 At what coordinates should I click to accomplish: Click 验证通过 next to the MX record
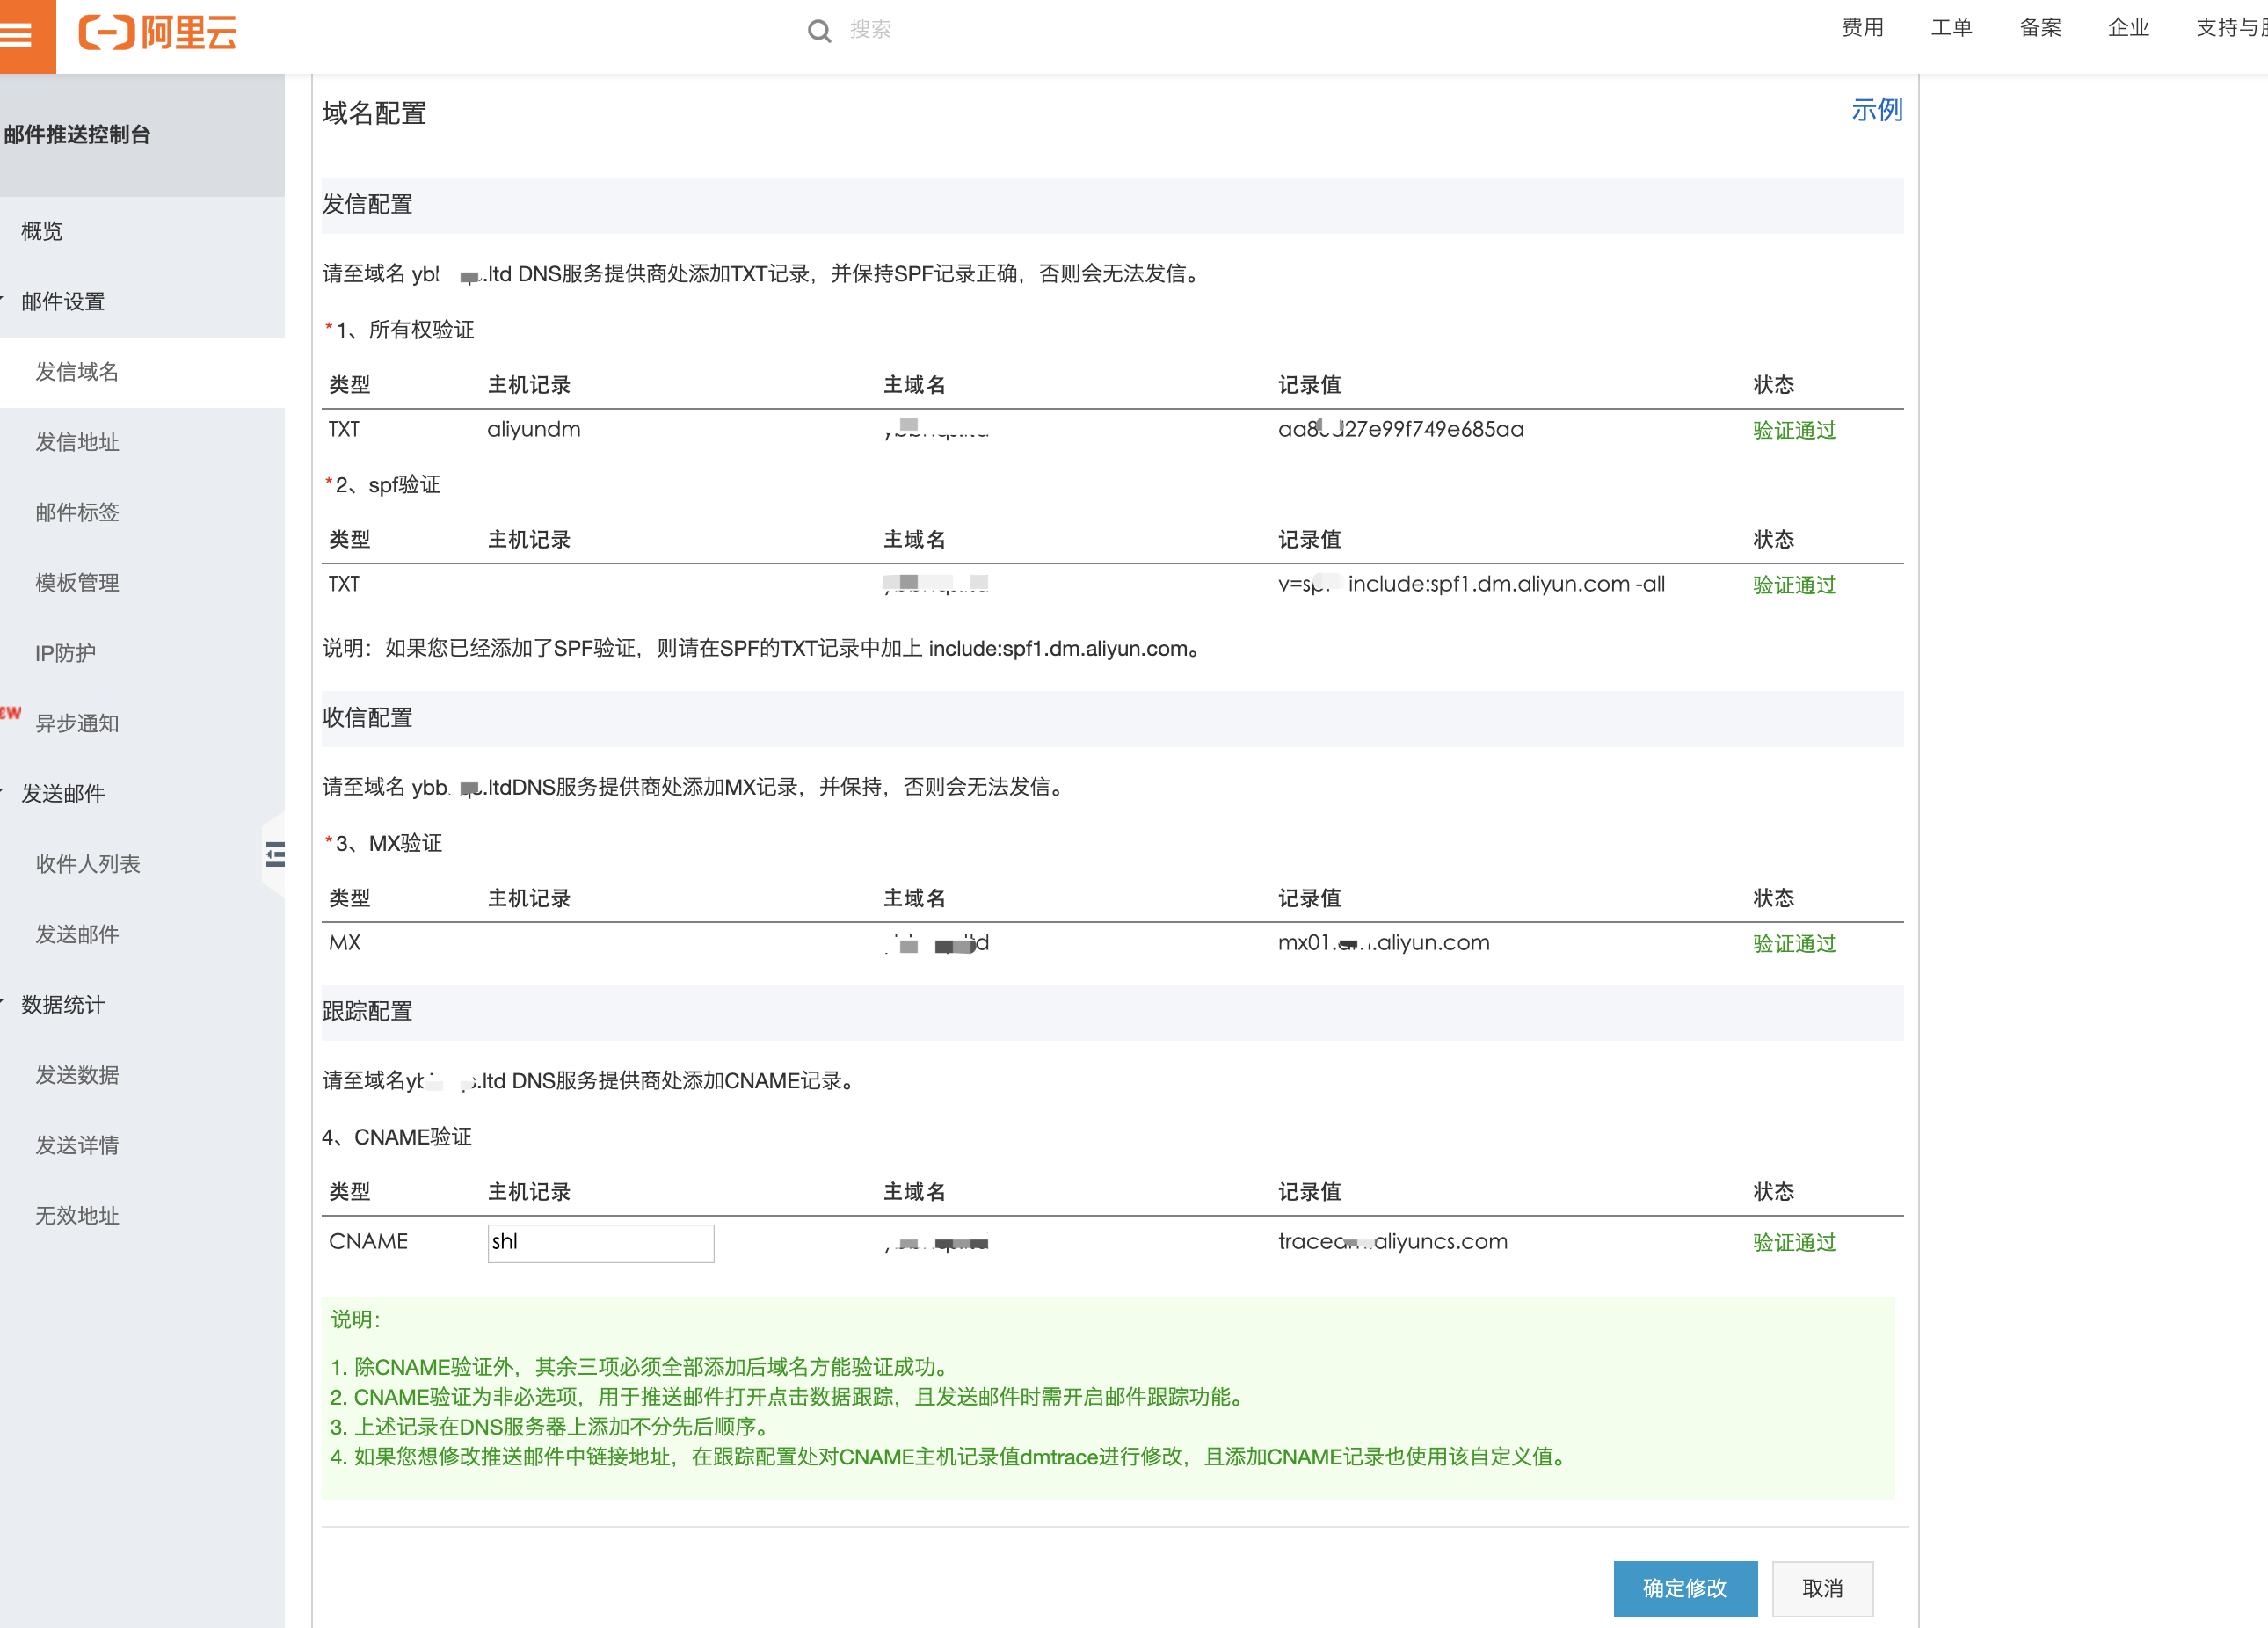(1794, 943)
